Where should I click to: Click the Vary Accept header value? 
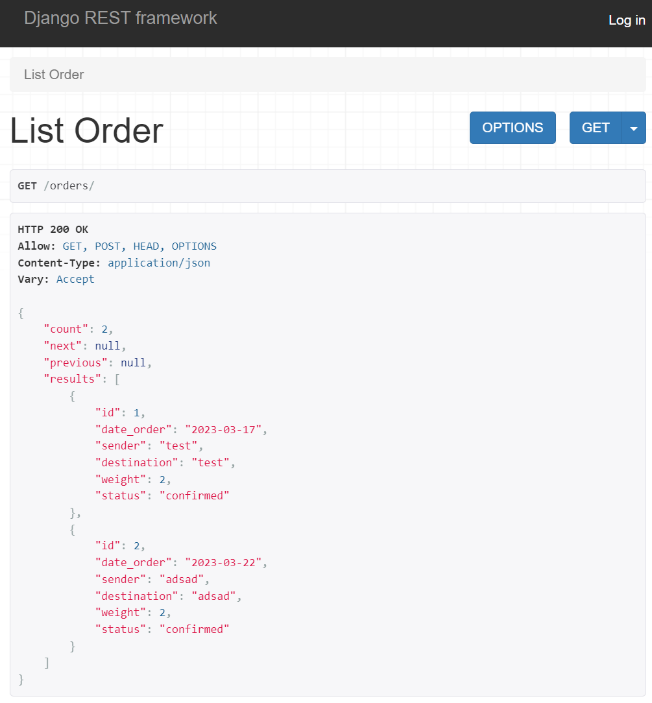75,279
